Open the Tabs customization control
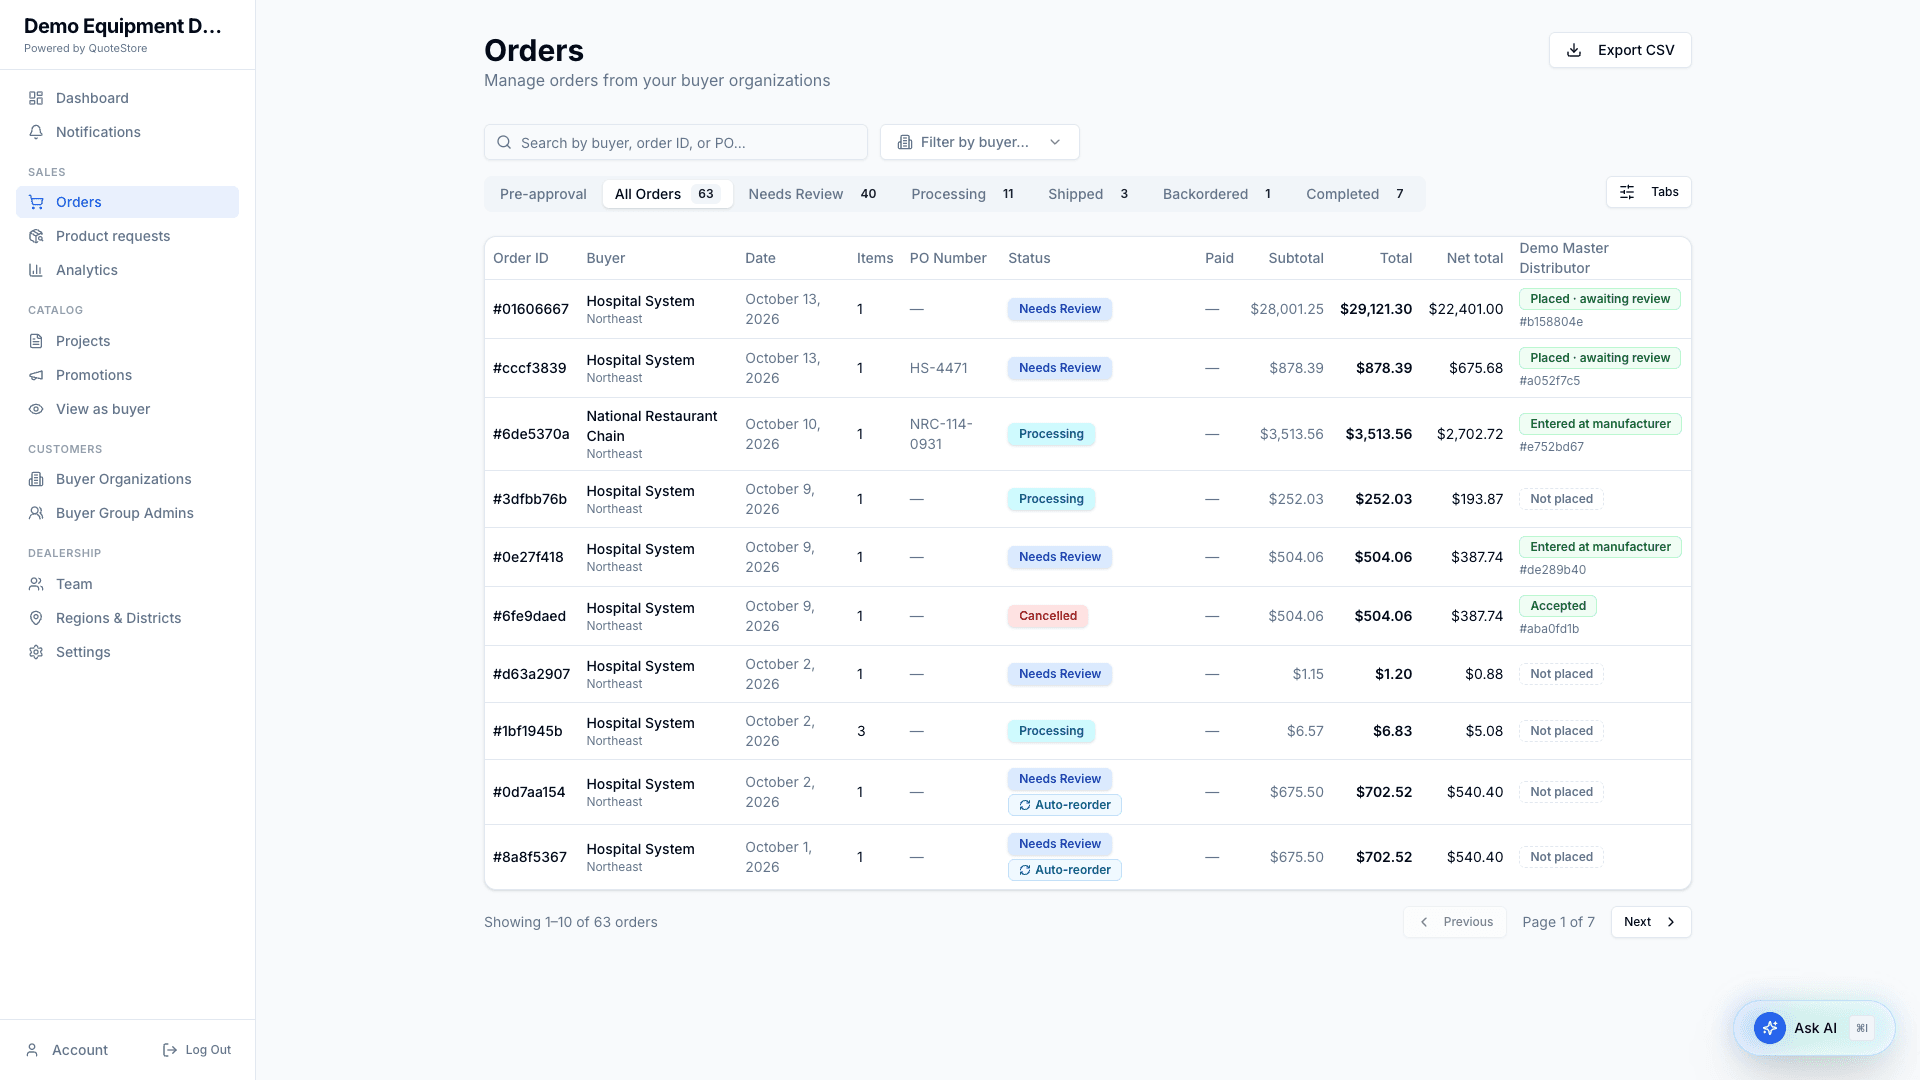The width and height of the screenshot is (1920, 1080). [1648, 192]
